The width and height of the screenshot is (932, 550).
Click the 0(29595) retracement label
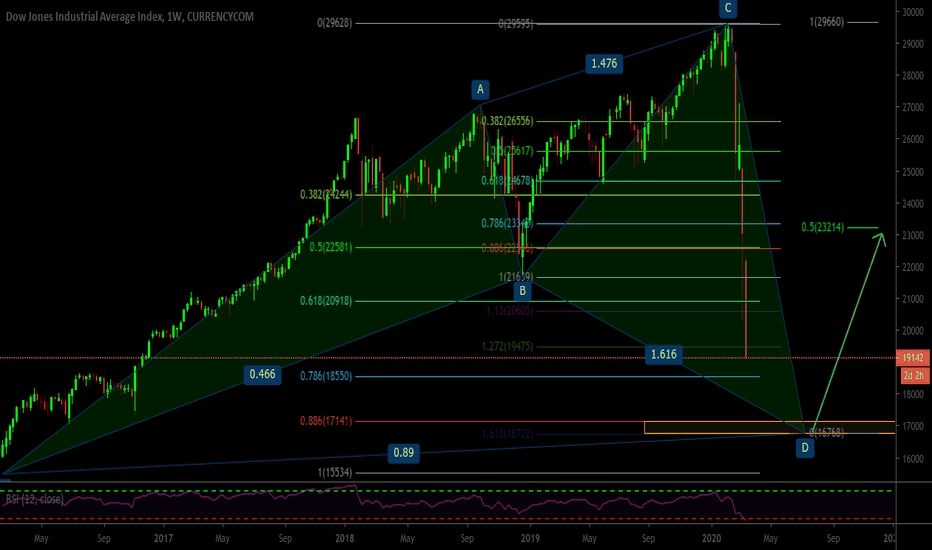[515, 24]
